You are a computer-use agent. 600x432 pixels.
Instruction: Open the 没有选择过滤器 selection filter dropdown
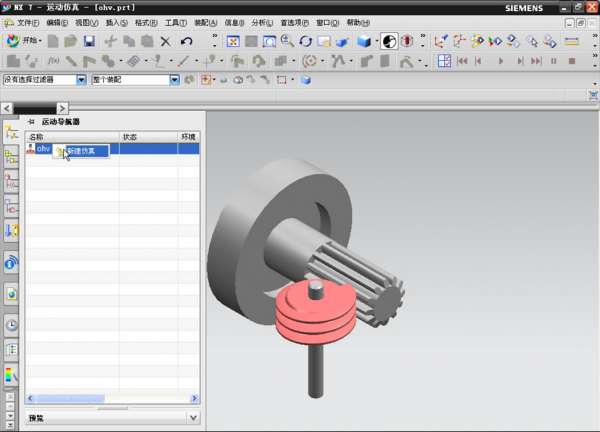pyautogui.click(x=81, y=80)
